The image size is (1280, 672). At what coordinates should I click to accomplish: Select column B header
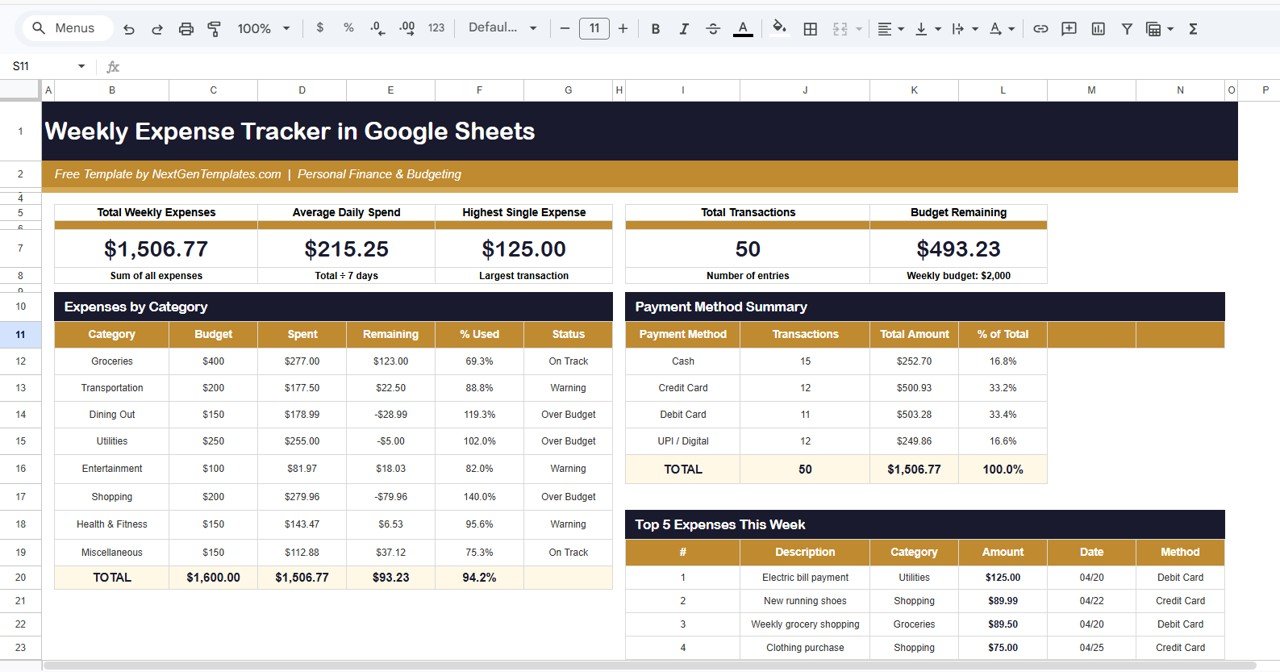[112, 90]
